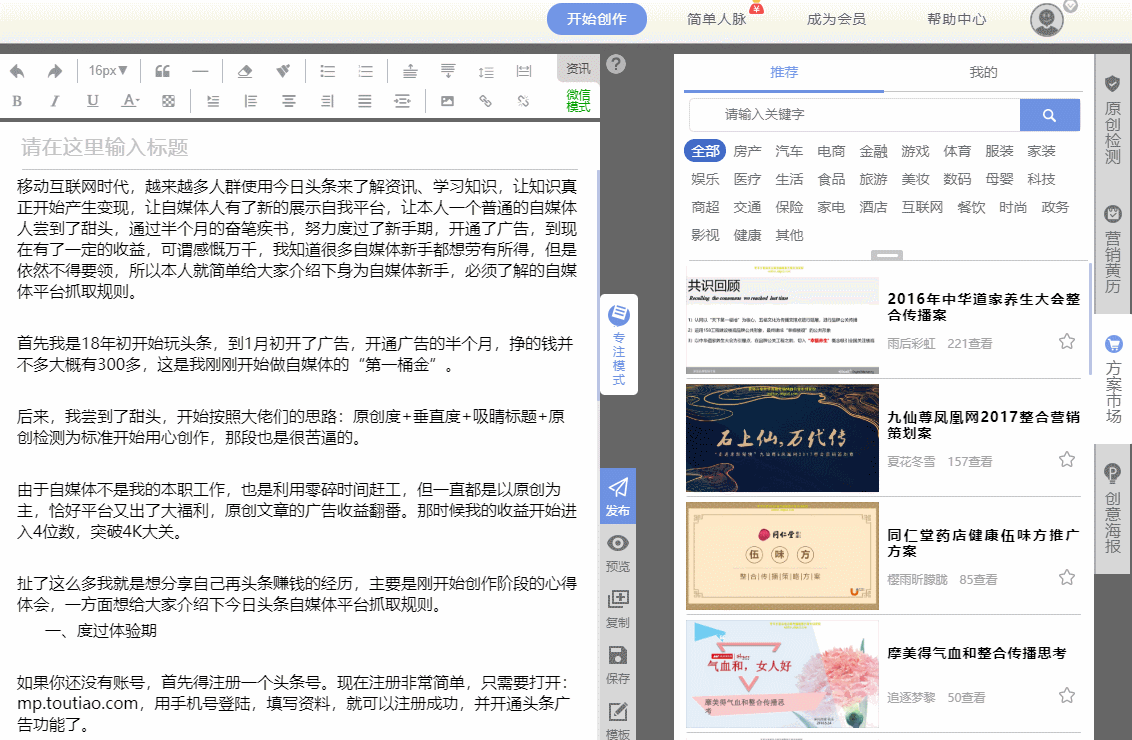Open 帮助中心 in top navigation
This screenshot has width=1132, height=740.
[957, 19]
